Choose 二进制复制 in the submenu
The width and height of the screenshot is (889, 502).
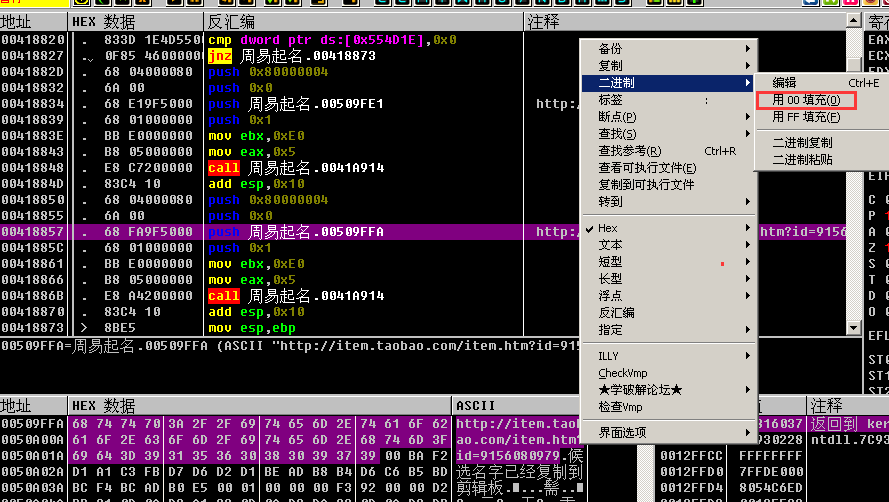[822, 143]
